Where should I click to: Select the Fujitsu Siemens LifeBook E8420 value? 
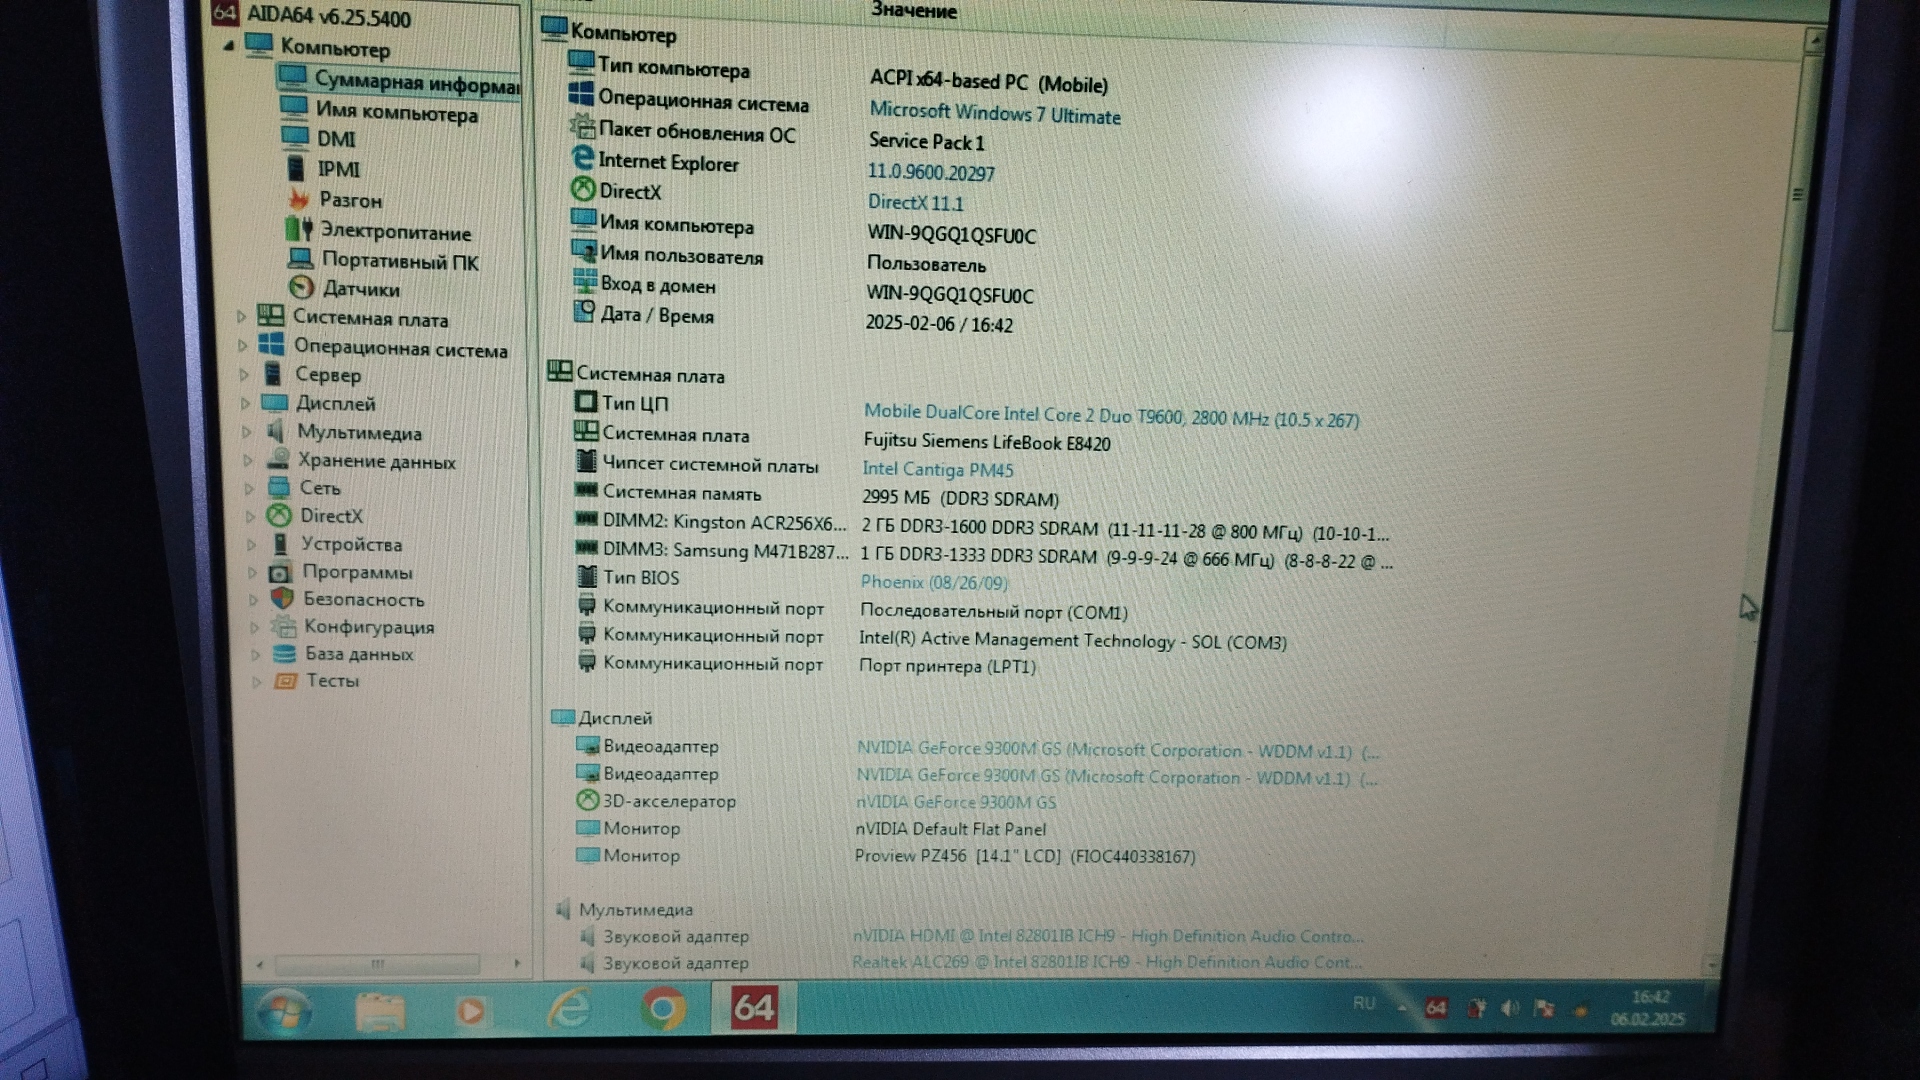(x=986, y=442)
